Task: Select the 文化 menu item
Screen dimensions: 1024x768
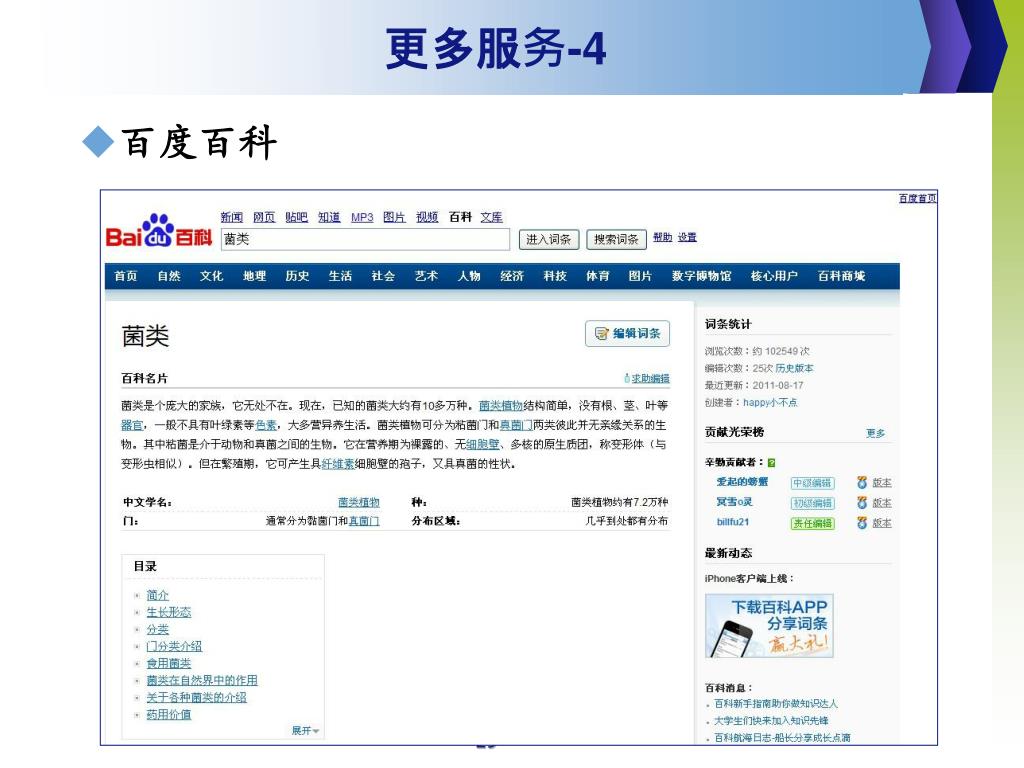Action: (x=212, y=276)
